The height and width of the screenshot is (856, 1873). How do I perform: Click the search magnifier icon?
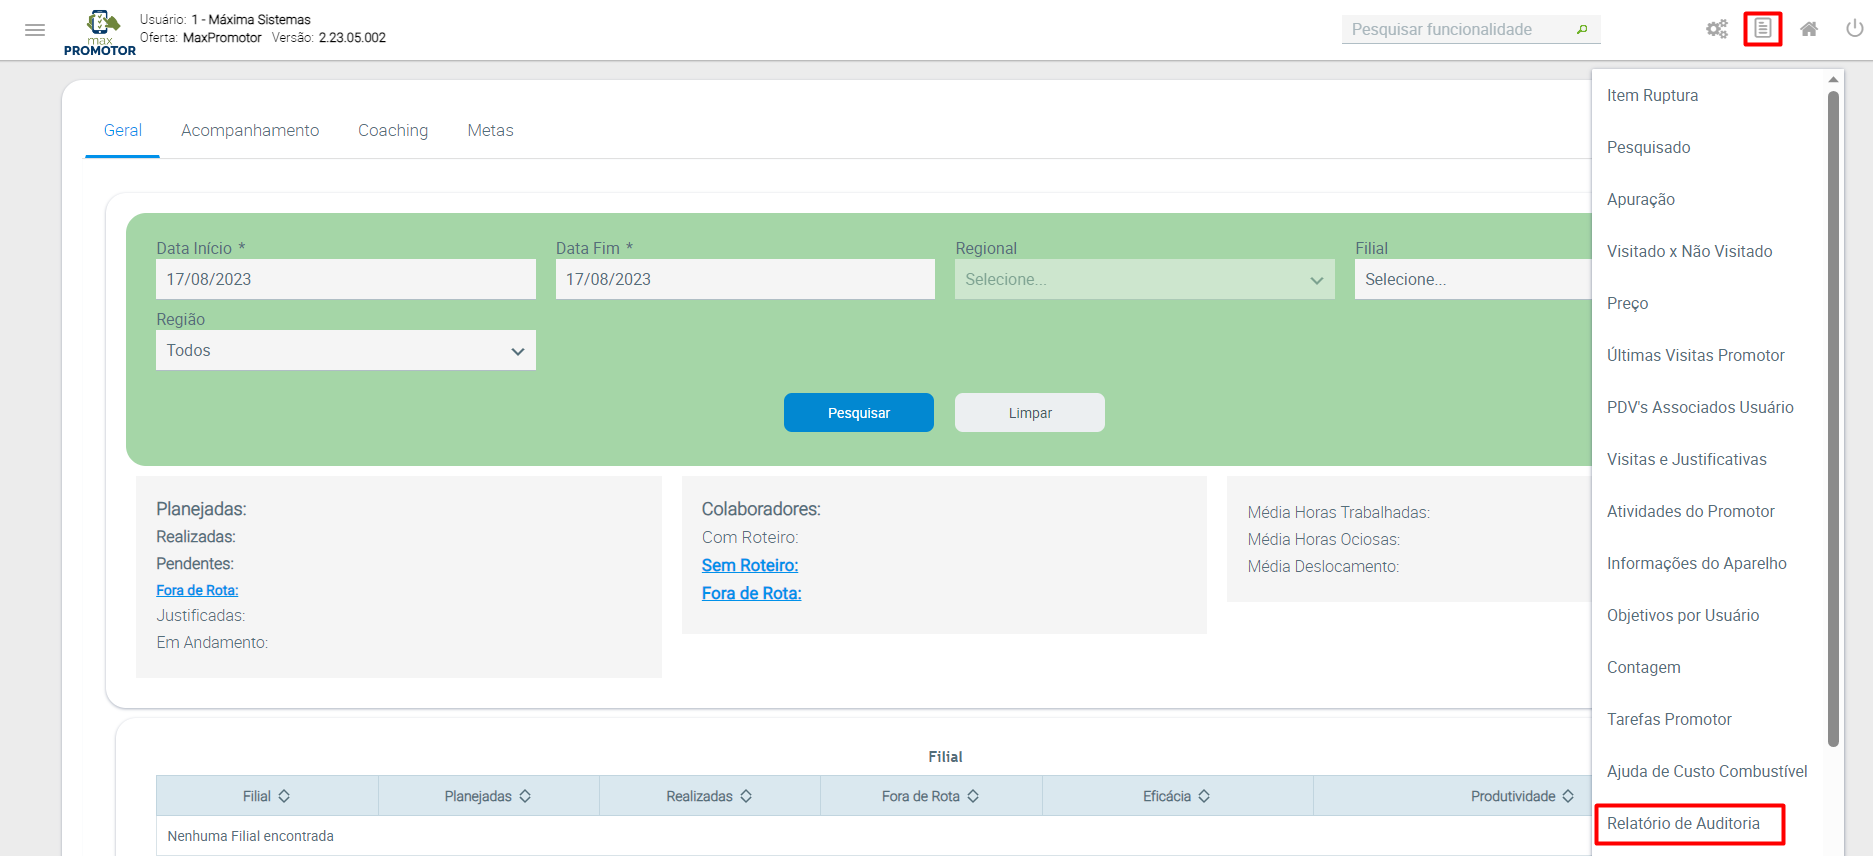pos(1582,29)
